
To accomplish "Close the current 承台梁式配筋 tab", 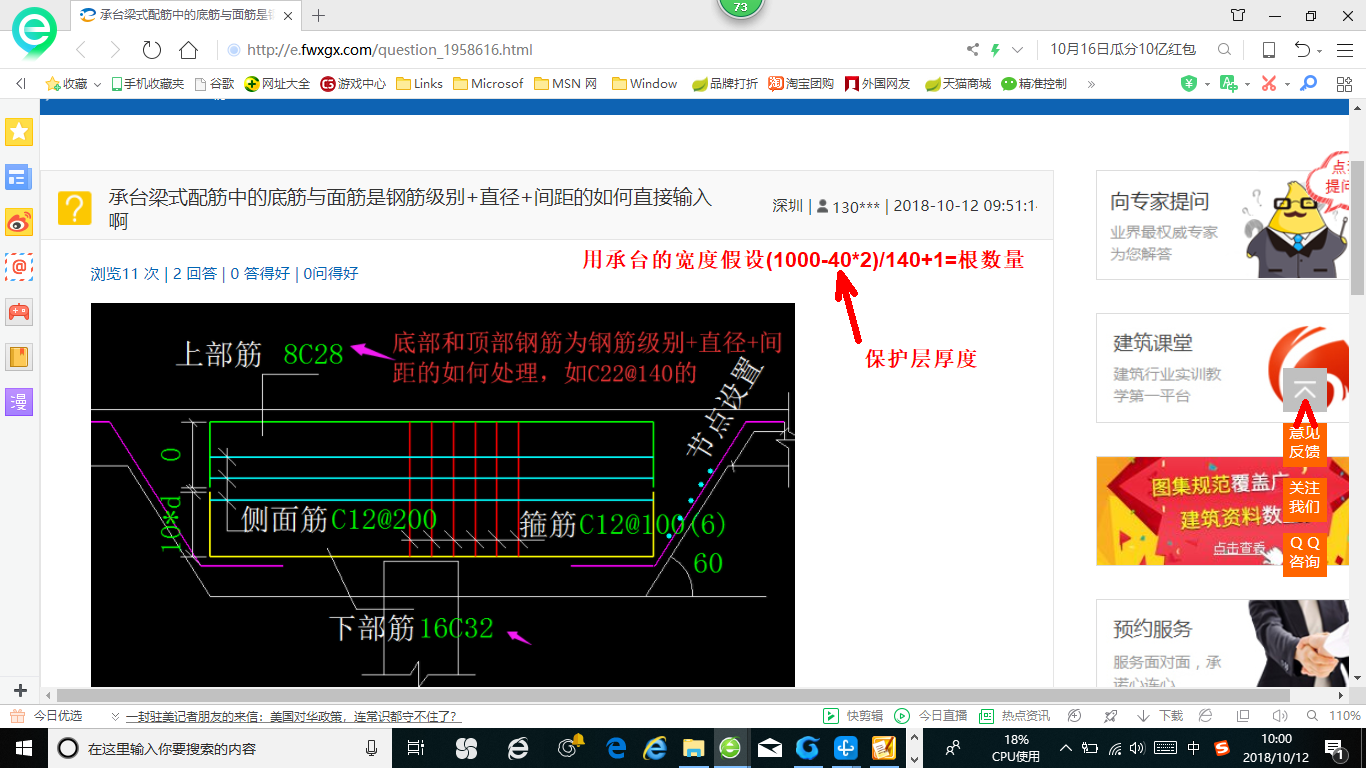I will tap(287, 15).
